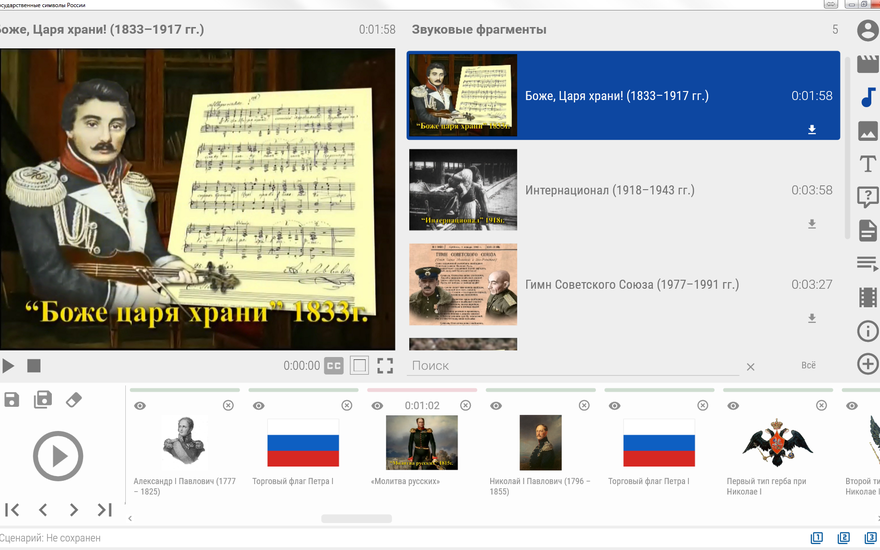Select Интернационал (1918–1943 гг.) fragment

click(623, 190)
